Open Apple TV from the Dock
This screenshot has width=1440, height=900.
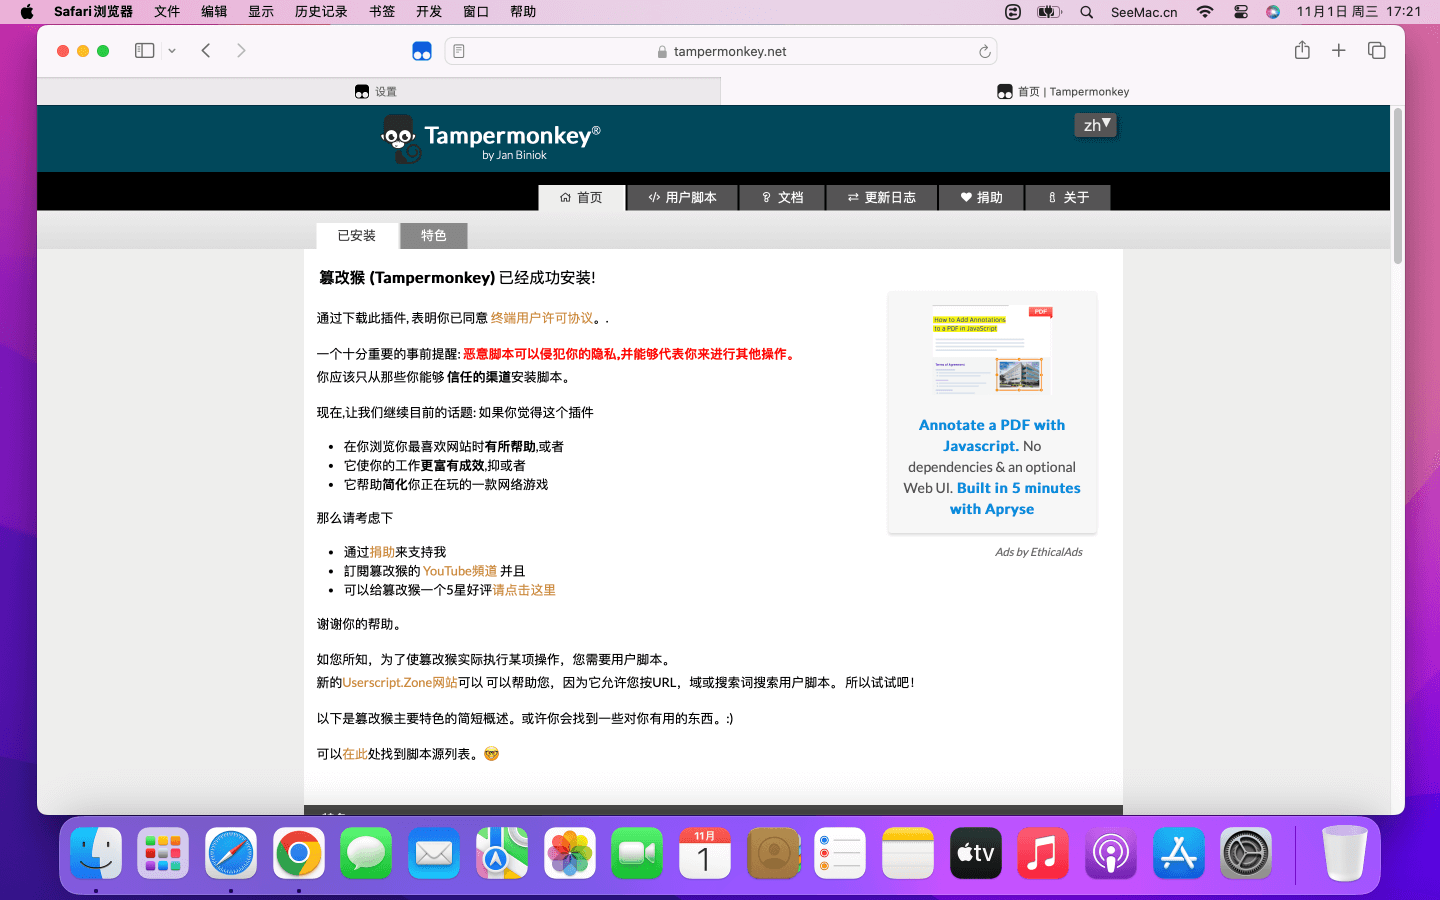pyautogui.click(x=976, y=853)
